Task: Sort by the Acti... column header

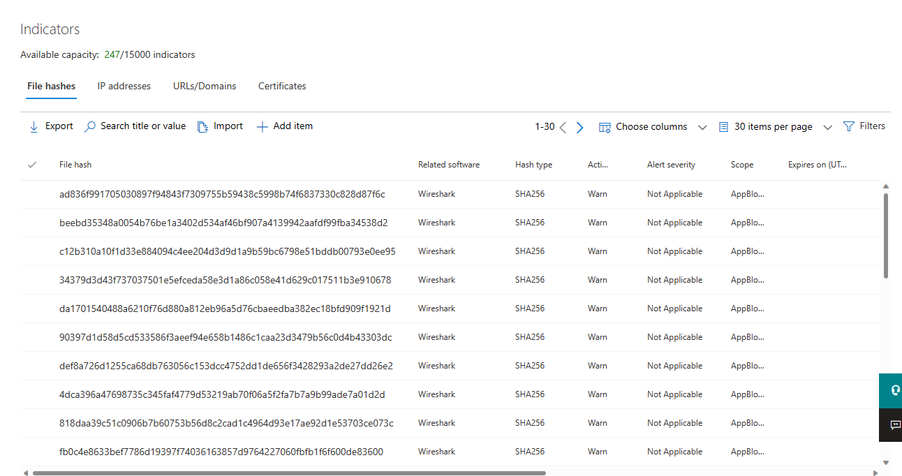Action: click(x=598, y=165)
